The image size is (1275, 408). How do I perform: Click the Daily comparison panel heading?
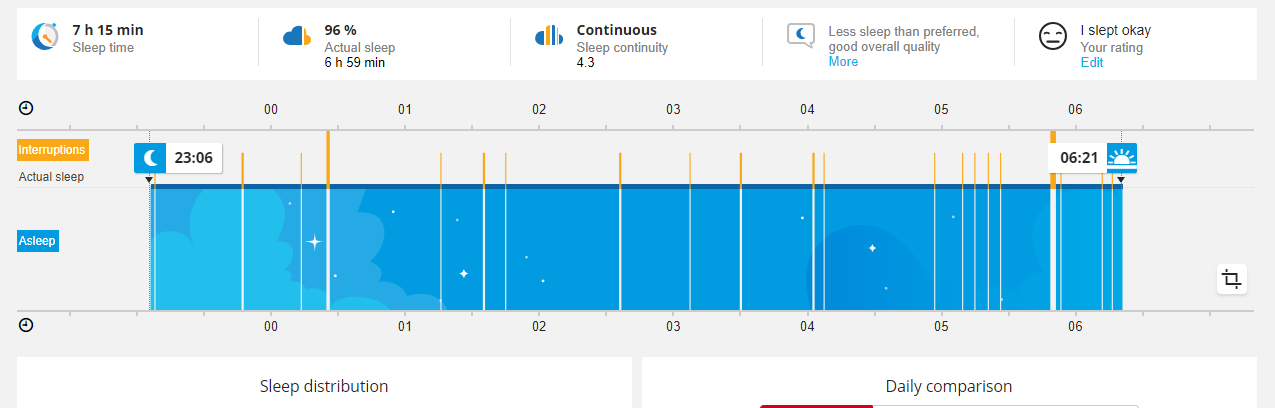click(948, 386)
